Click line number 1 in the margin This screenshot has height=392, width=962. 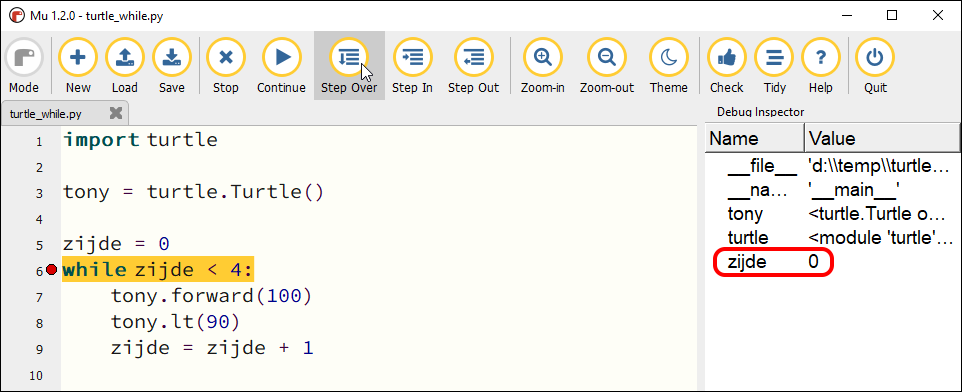click(x=39, y=142)
